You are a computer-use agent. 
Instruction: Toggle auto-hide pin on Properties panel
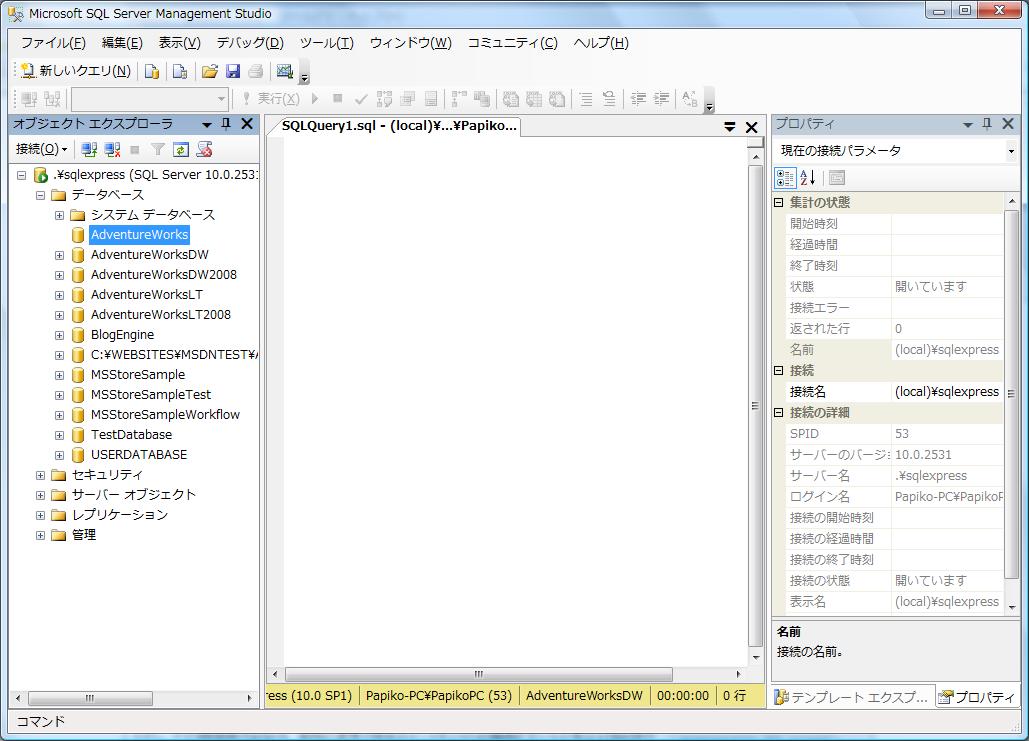[x=987, y=124]
